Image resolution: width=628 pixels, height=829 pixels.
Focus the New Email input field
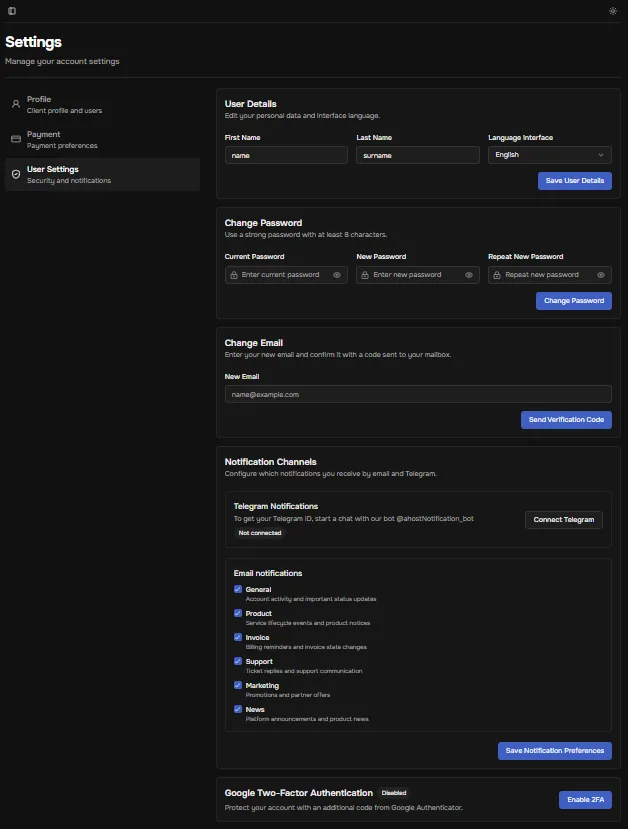point(418,394)
